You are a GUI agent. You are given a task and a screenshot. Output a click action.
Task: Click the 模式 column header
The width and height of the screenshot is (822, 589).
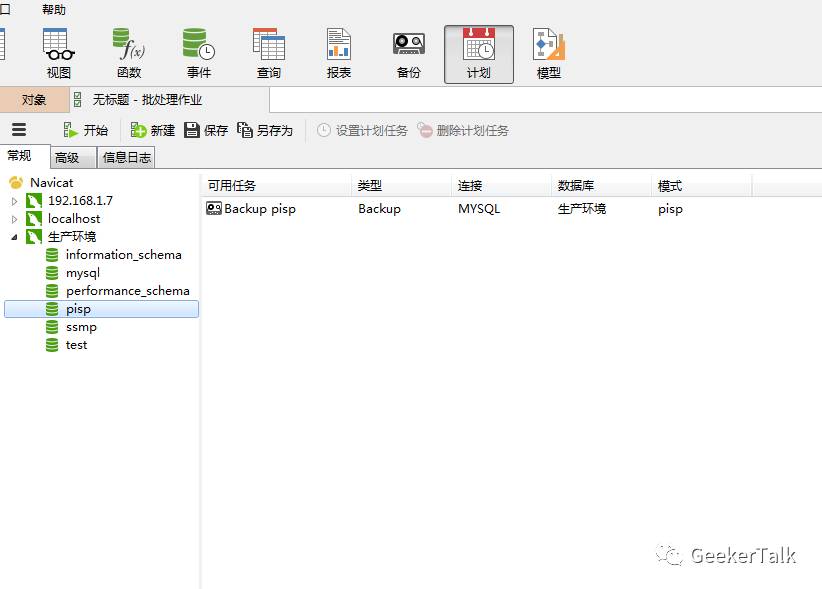pos(701,186)
